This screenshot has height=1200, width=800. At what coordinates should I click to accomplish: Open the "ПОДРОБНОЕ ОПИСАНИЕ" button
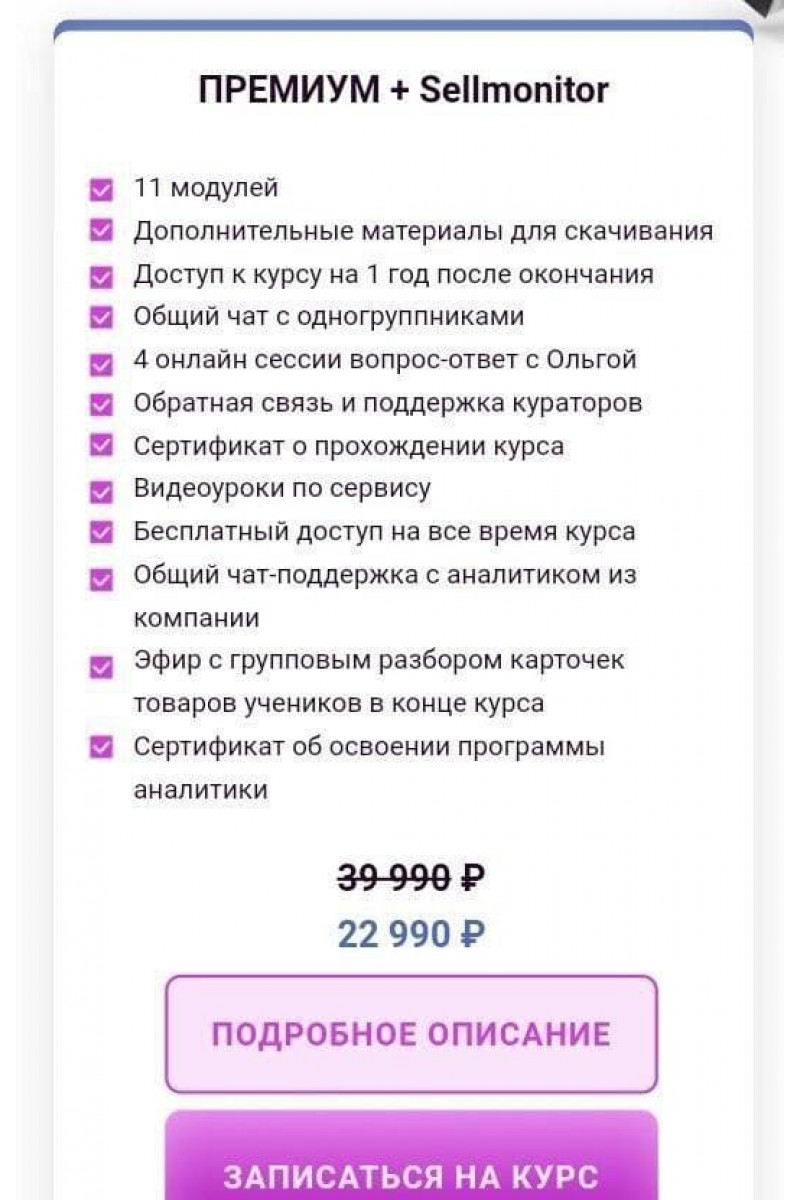click(x=411, y=1034)
